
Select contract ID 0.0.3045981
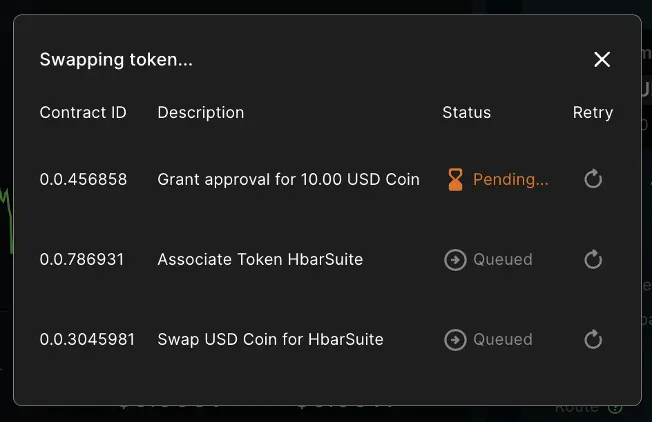(x=87, y=340)
